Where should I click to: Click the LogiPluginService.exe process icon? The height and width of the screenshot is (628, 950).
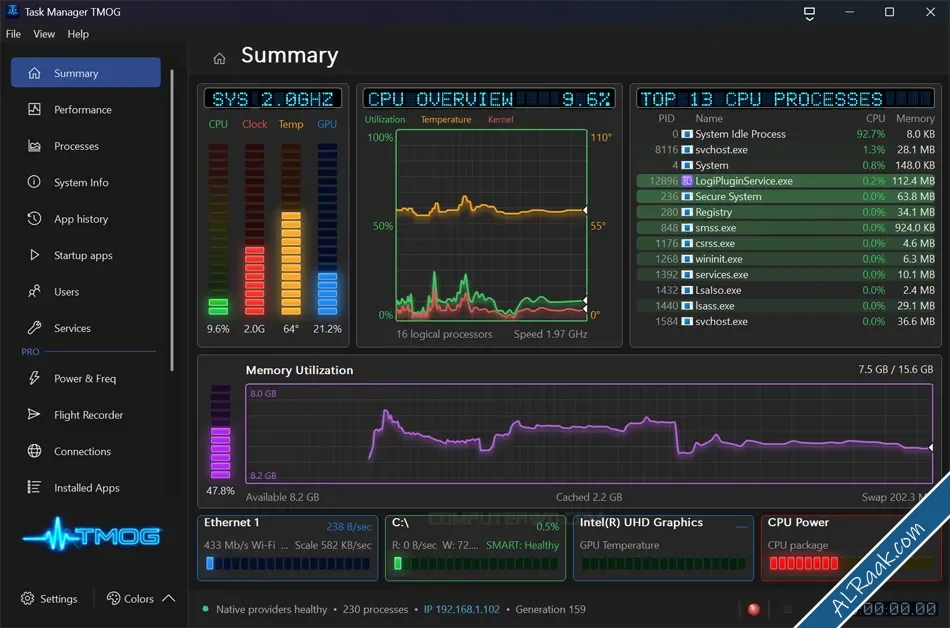click(687, 180)
